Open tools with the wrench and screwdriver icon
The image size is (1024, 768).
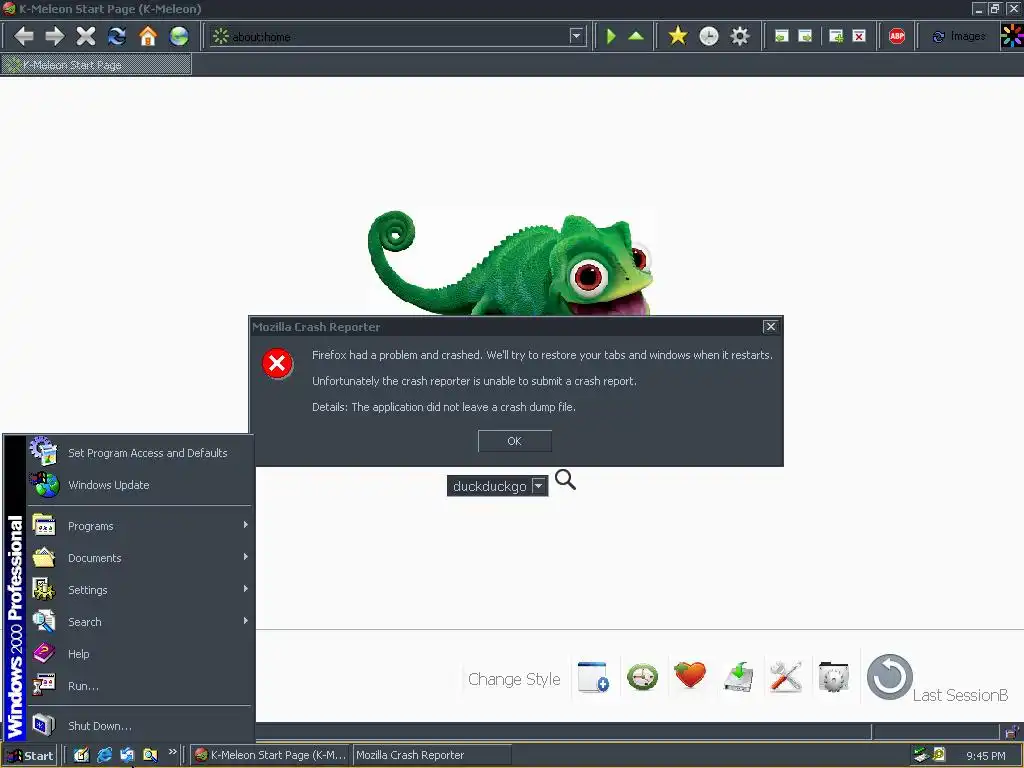(x=786, y=677)
